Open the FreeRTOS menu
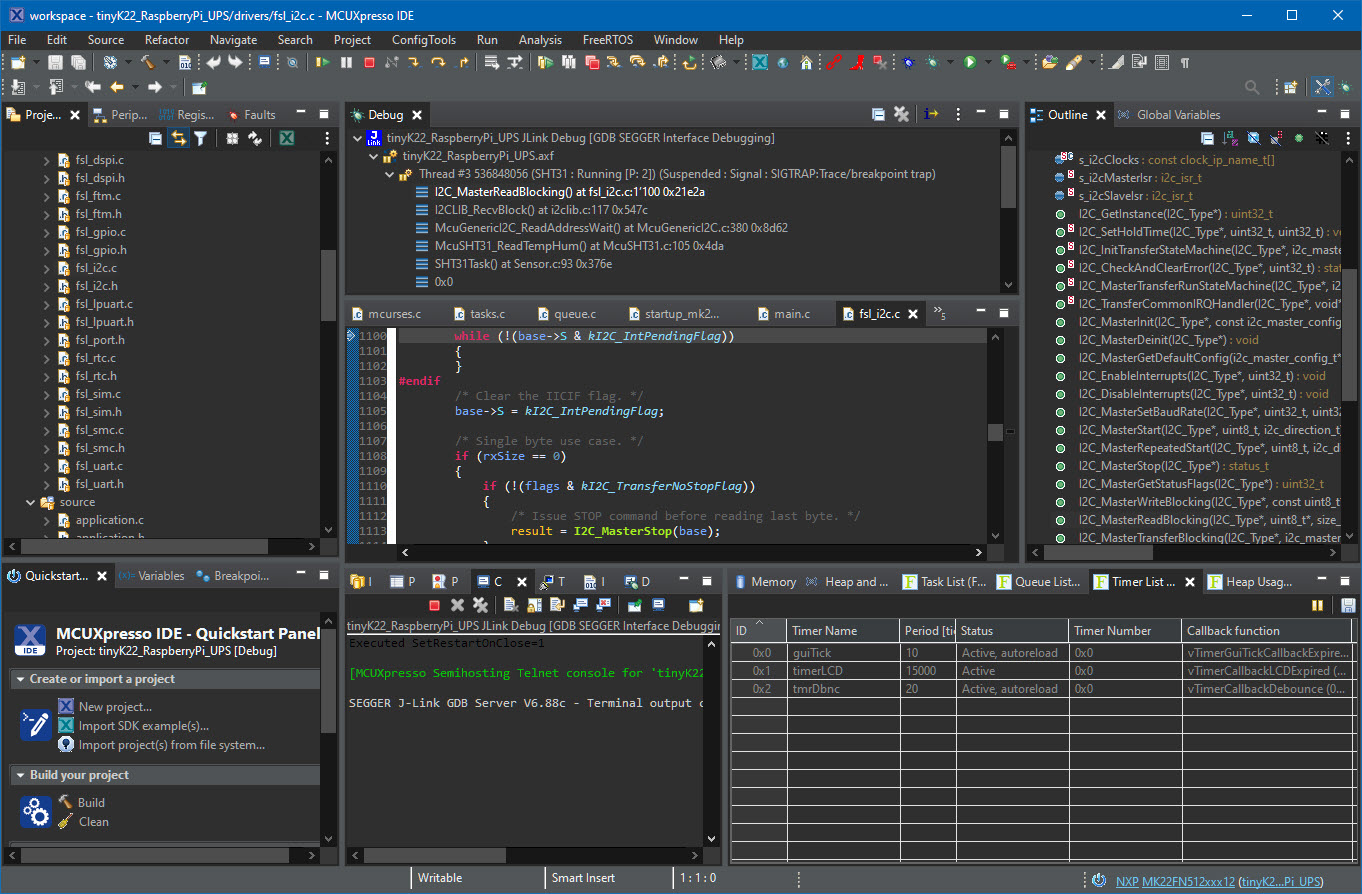Viewport: 1362px width, 894px height. [608, 40]
